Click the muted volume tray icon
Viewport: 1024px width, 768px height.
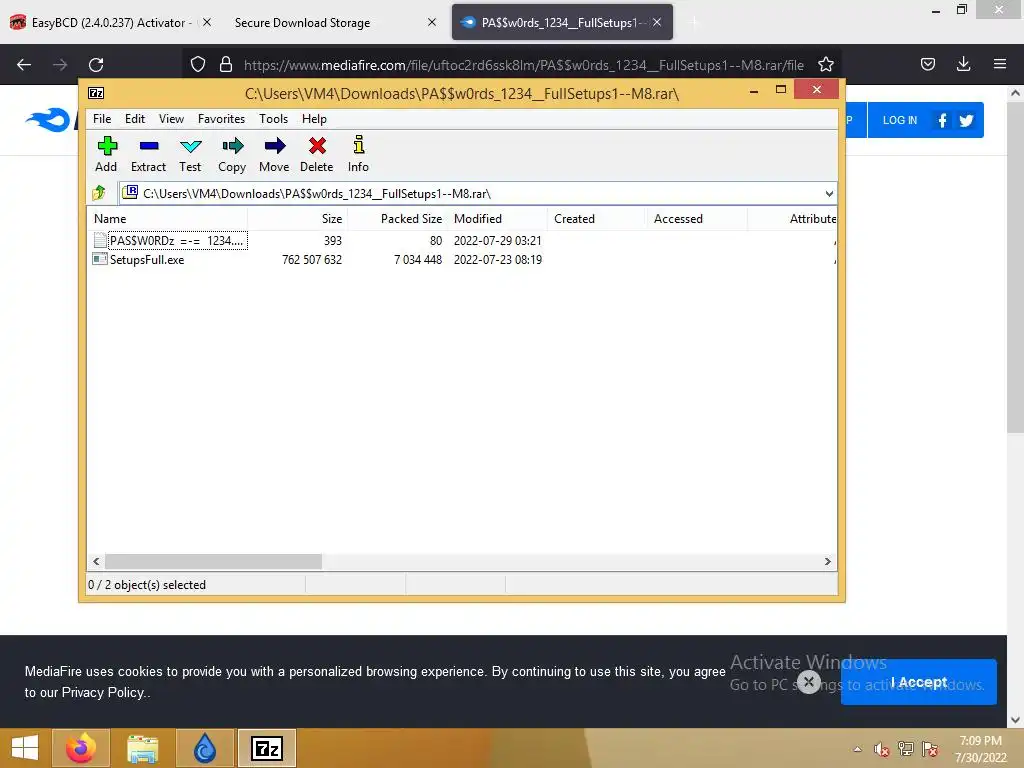(x=882, y=749)
